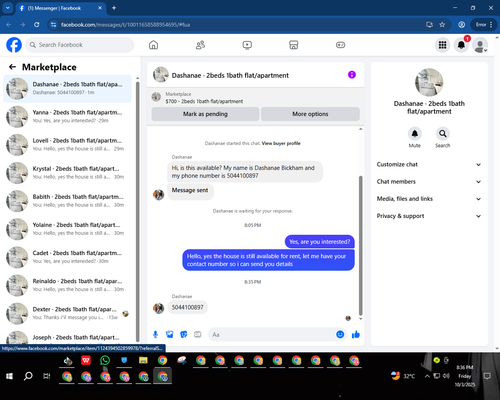Open Babith conversation
Screen dimensions: 500x400
click(67, 201)
